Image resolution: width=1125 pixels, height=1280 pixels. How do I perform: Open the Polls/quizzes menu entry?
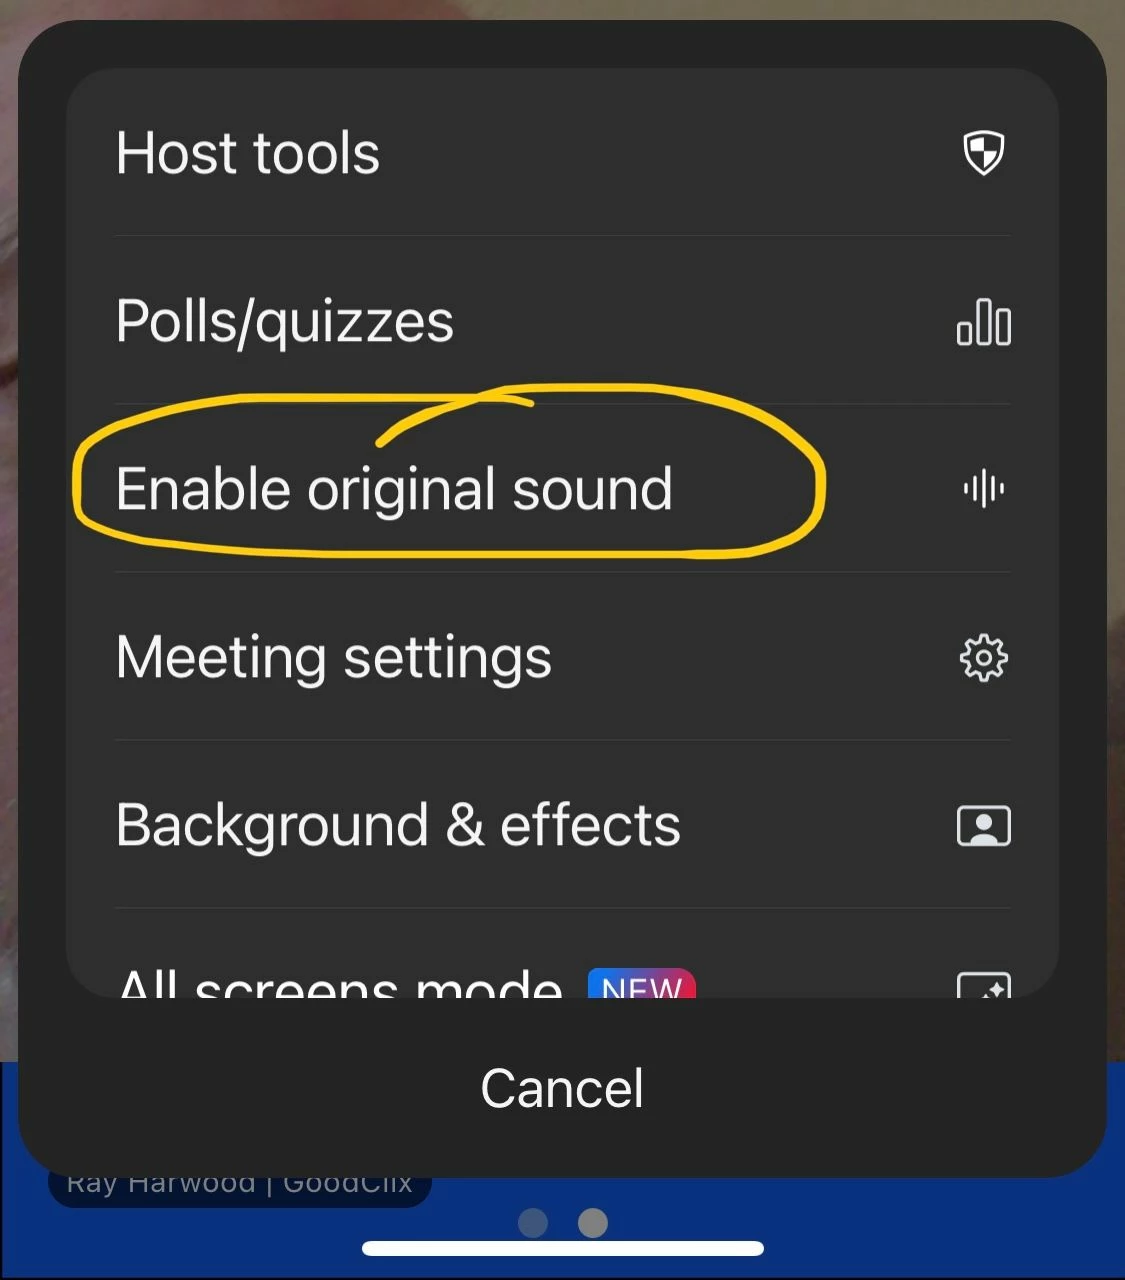(562, 321)
